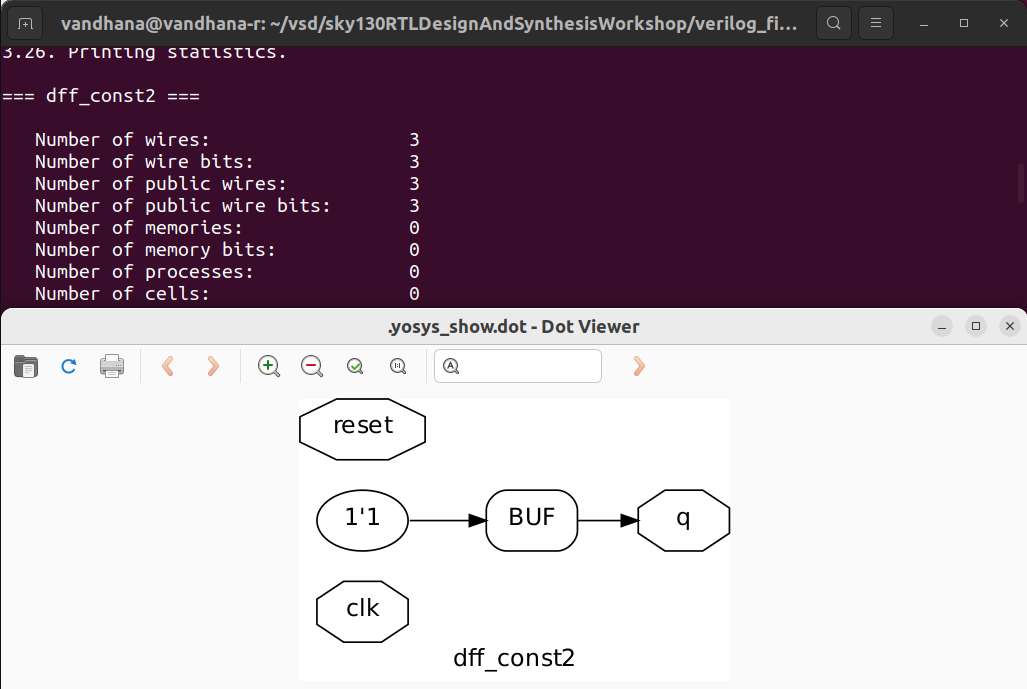This screenshot has height=689, width=1027.
Task: Navigate forward to the next graph view
Action: pos(212,366)
